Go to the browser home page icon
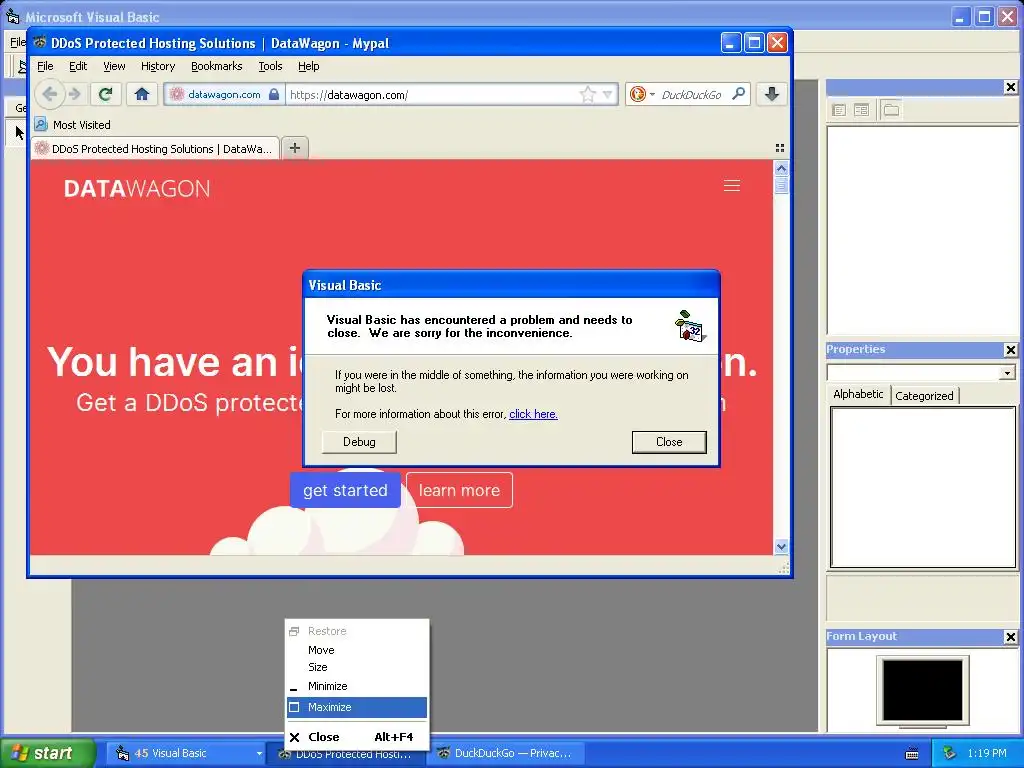1024x768 pixels. (x=142, y=95)
